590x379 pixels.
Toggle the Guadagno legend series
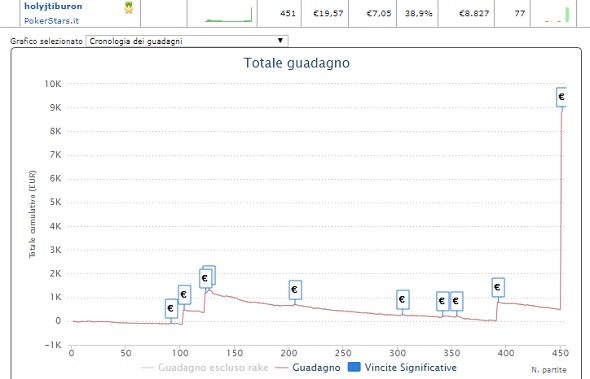click(308, 367)
